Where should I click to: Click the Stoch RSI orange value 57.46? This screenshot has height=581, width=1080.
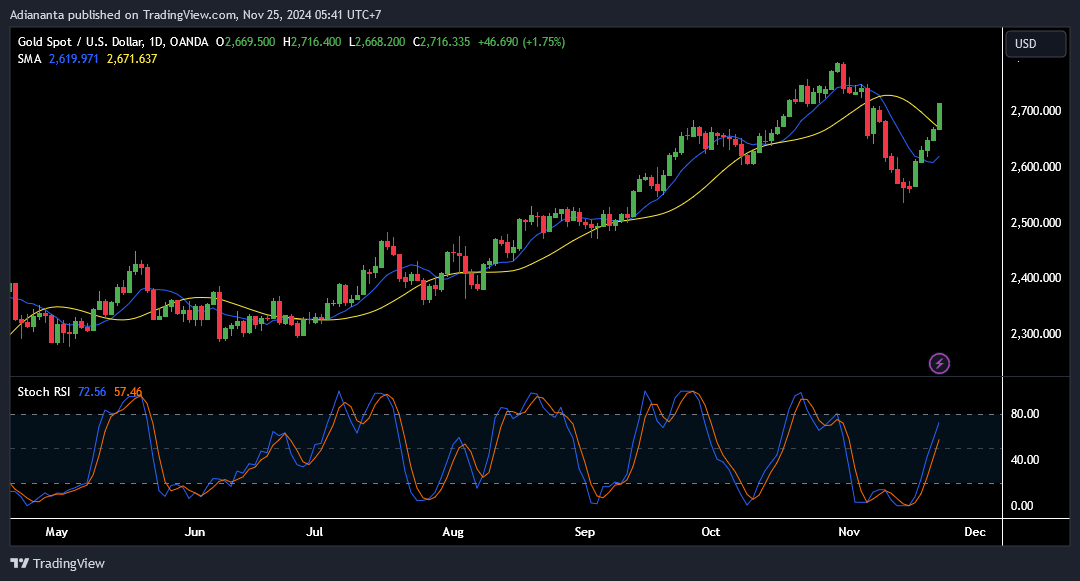click(x=127, y=392)
